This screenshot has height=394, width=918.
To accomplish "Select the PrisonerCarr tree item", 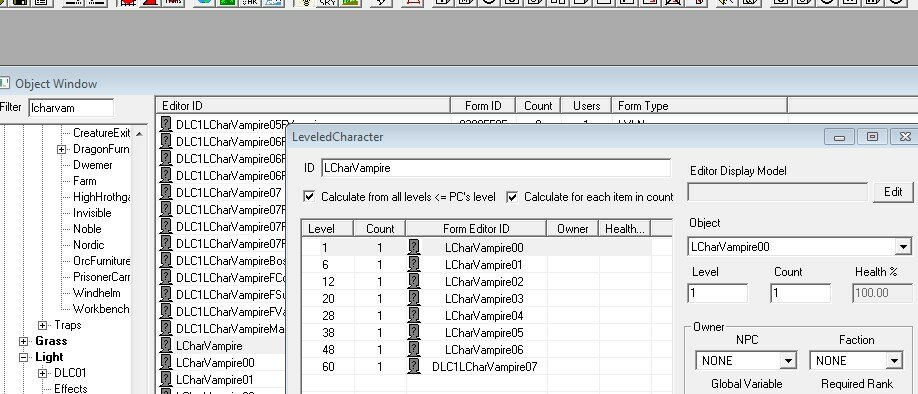I will pos(101,277).
